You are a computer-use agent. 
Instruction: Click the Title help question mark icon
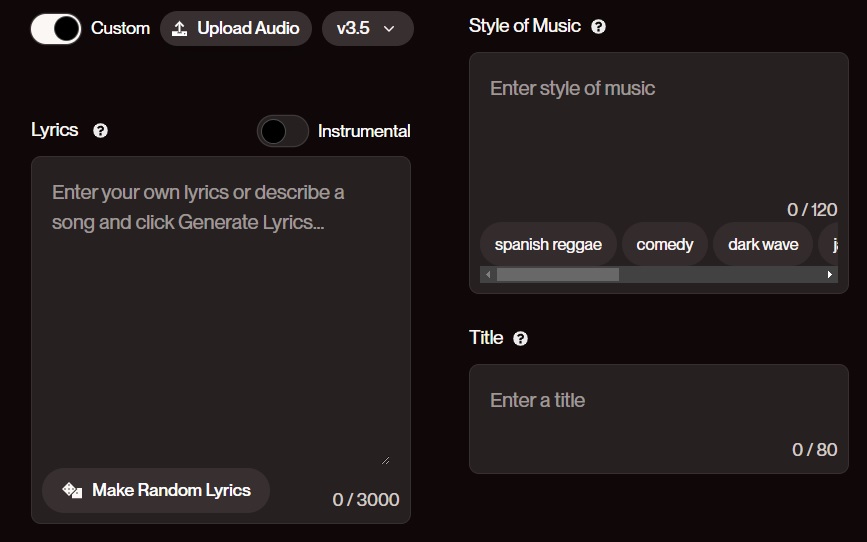520,338
